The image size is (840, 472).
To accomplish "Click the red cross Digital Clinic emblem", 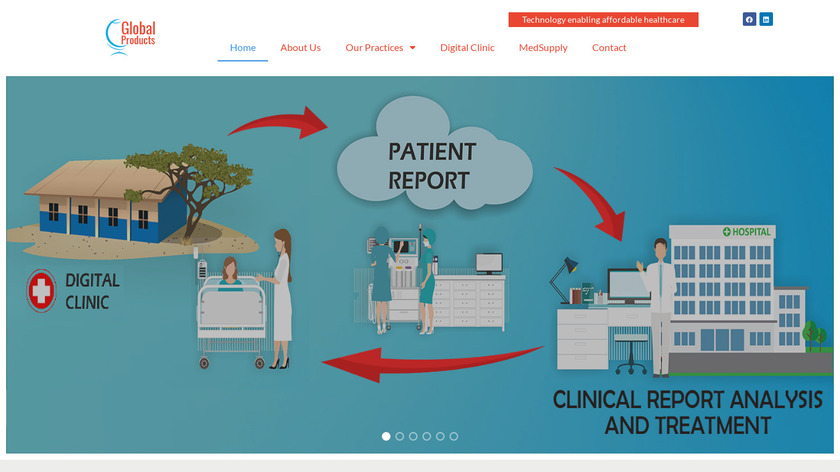I will click(41, 291).
